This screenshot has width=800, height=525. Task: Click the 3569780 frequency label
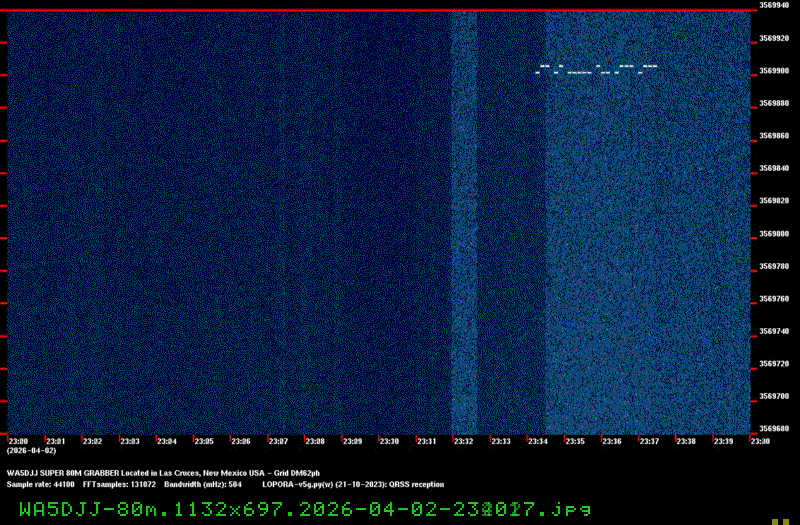774,266
